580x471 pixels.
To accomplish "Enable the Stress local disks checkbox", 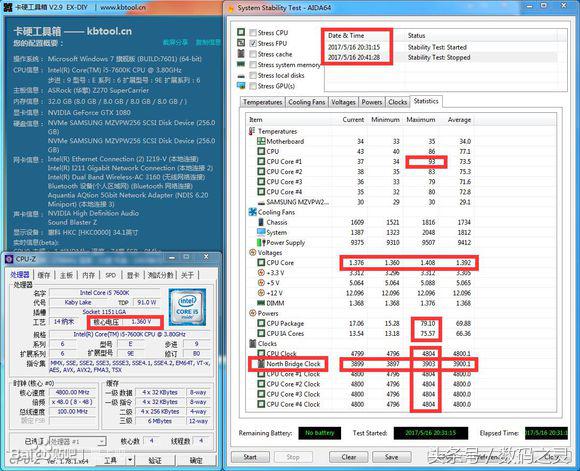I will [x=253, y=75].
